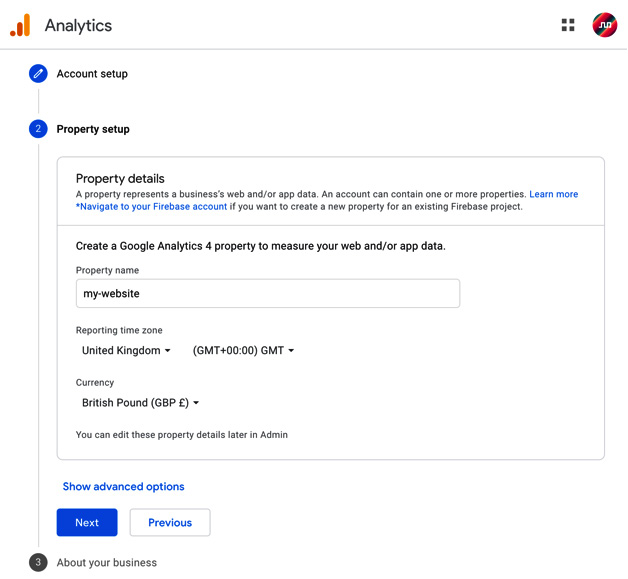Follow the Navigate to your Firebase account link
Viewport: 628px width, 579px height.
pyautogui.click(x=151, y=207)
